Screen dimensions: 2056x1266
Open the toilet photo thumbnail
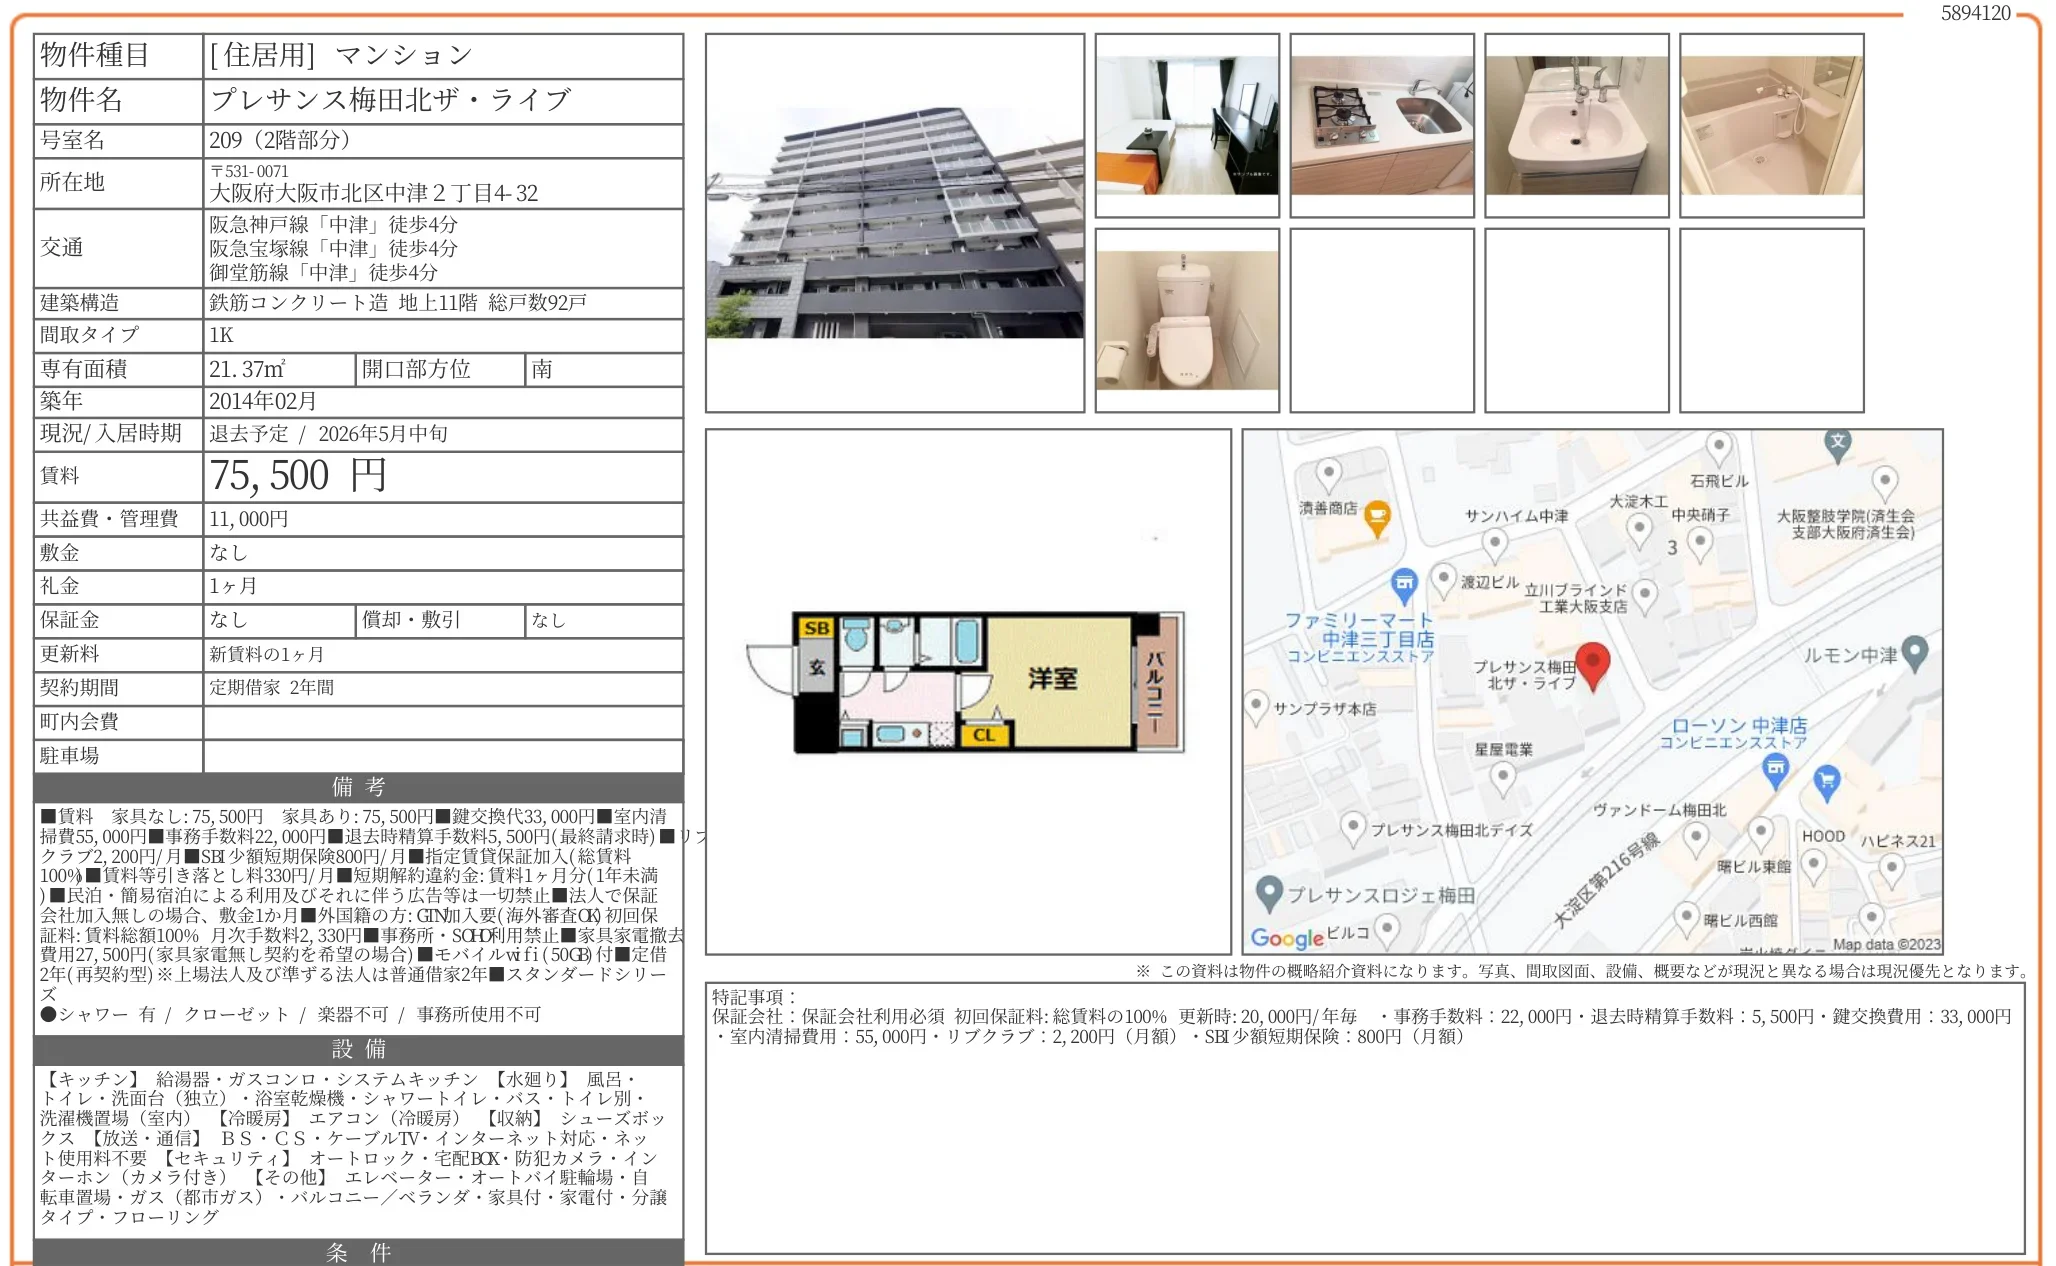click(x=1186, y=321)
